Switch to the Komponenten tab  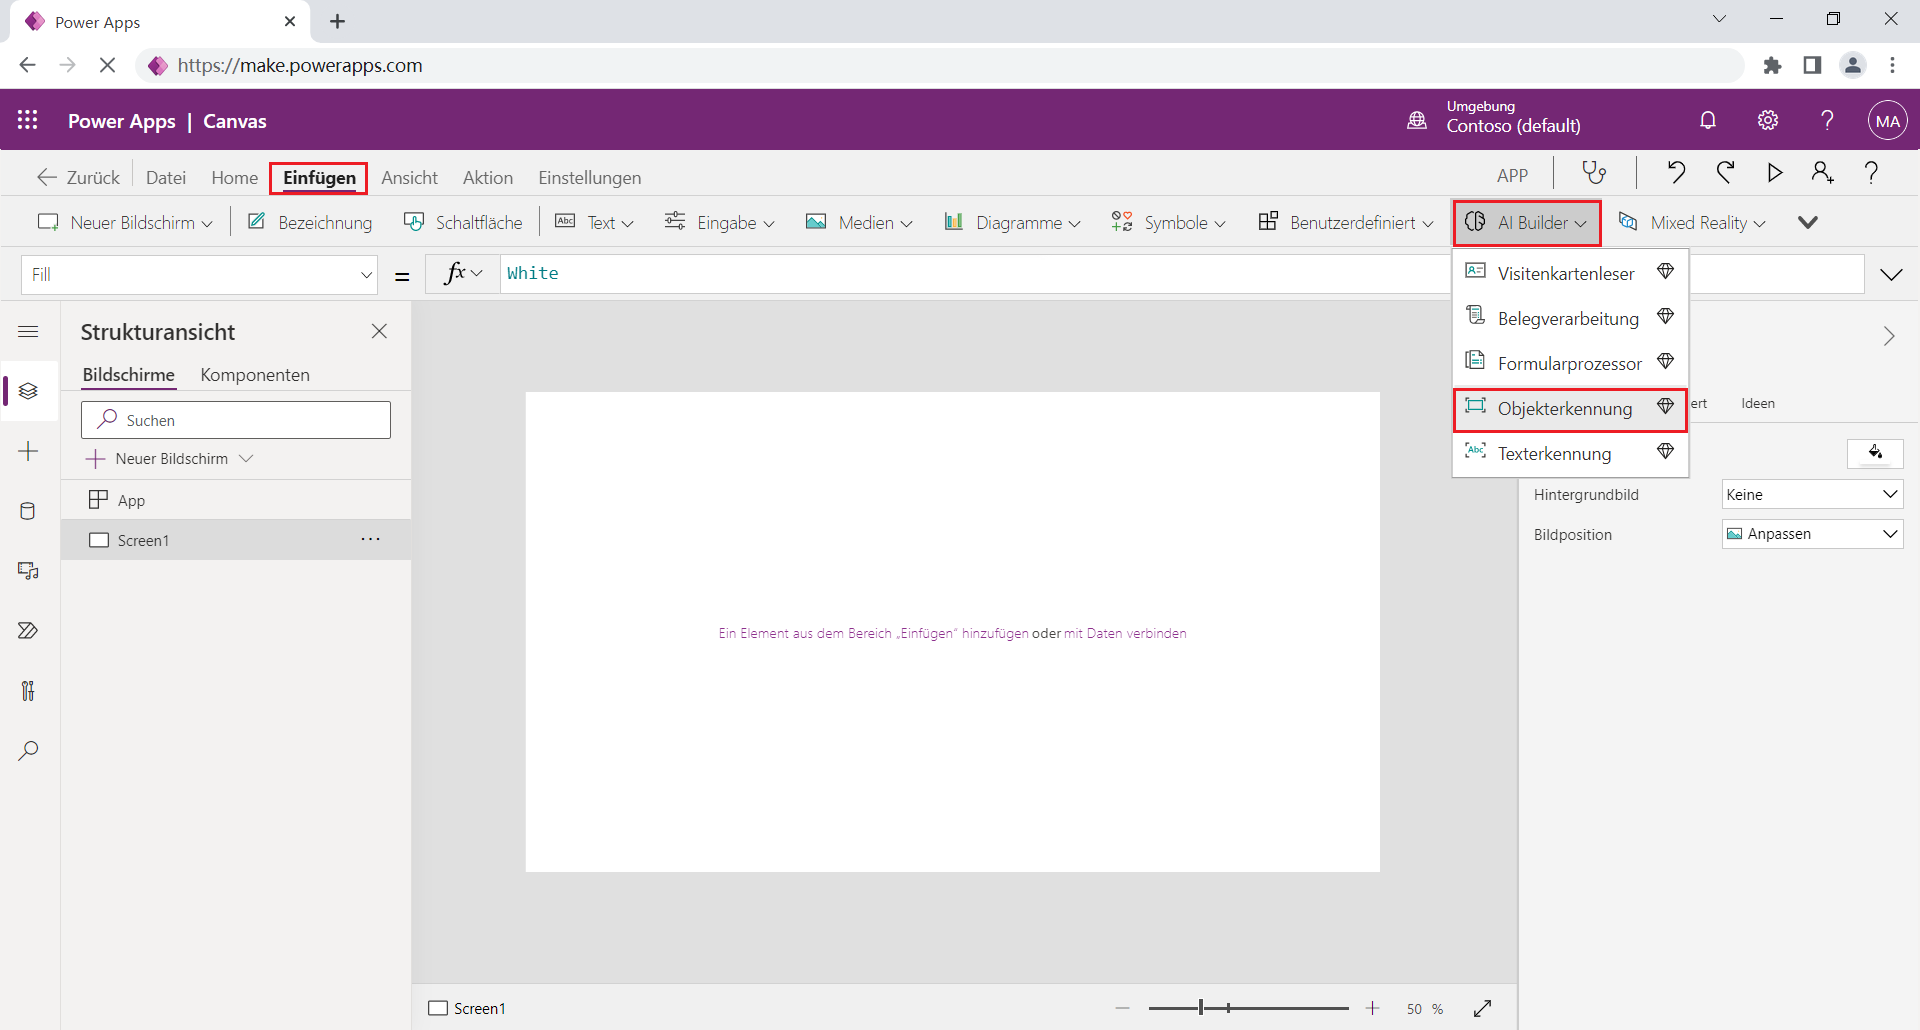coord(255,375)
